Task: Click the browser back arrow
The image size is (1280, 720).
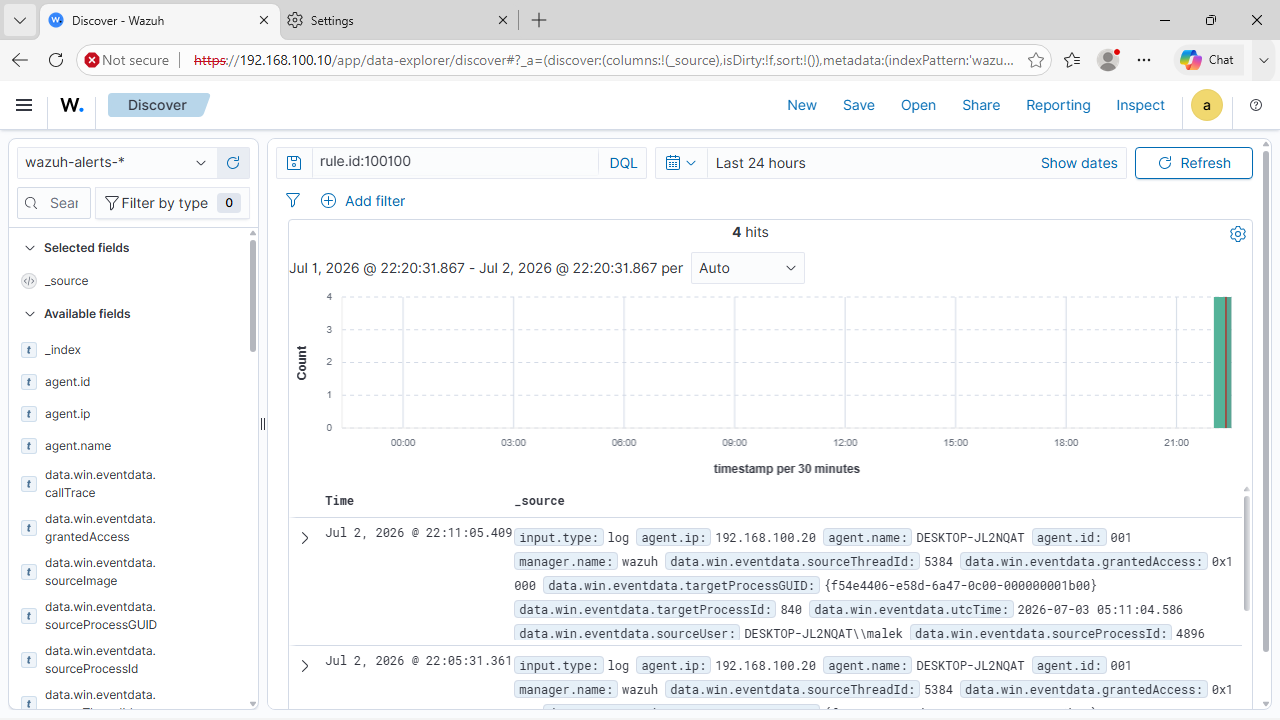Action: [20, 60]
